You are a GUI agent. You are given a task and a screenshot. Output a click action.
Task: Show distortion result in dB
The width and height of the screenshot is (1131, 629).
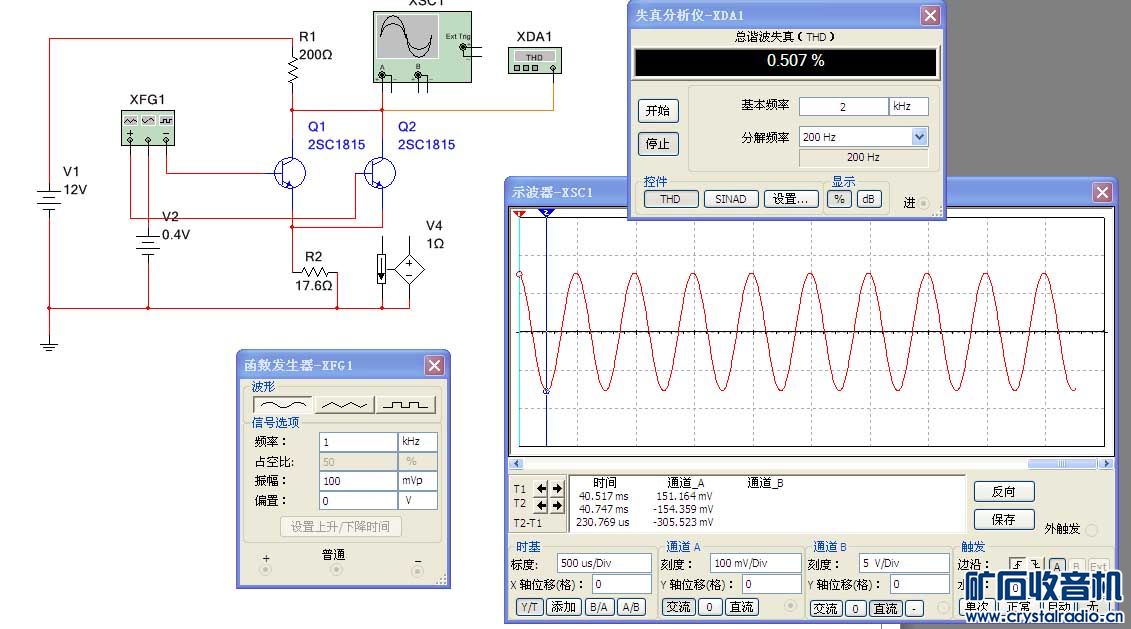tap(868, 199)
